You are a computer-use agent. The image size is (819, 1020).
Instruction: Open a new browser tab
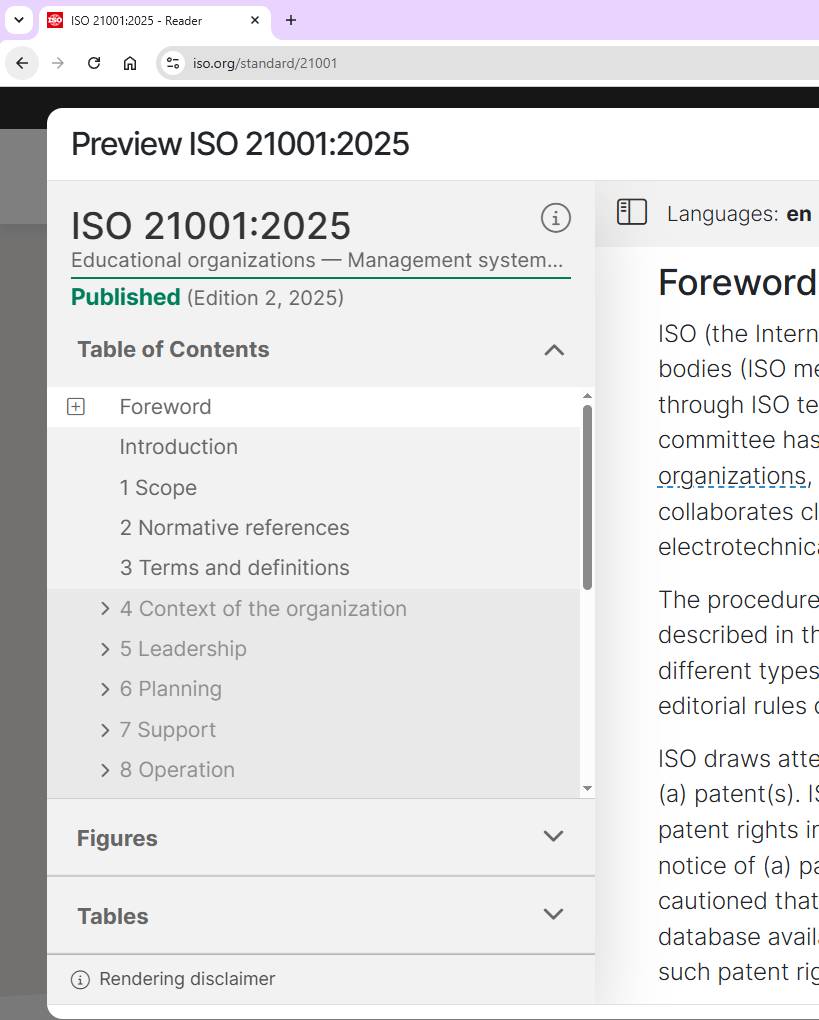coord(291,20)
